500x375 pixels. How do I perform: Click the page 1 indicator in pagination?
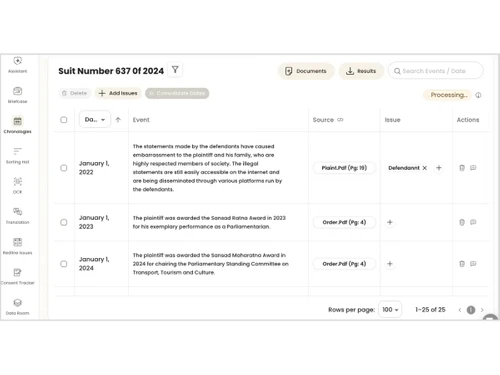471,310
